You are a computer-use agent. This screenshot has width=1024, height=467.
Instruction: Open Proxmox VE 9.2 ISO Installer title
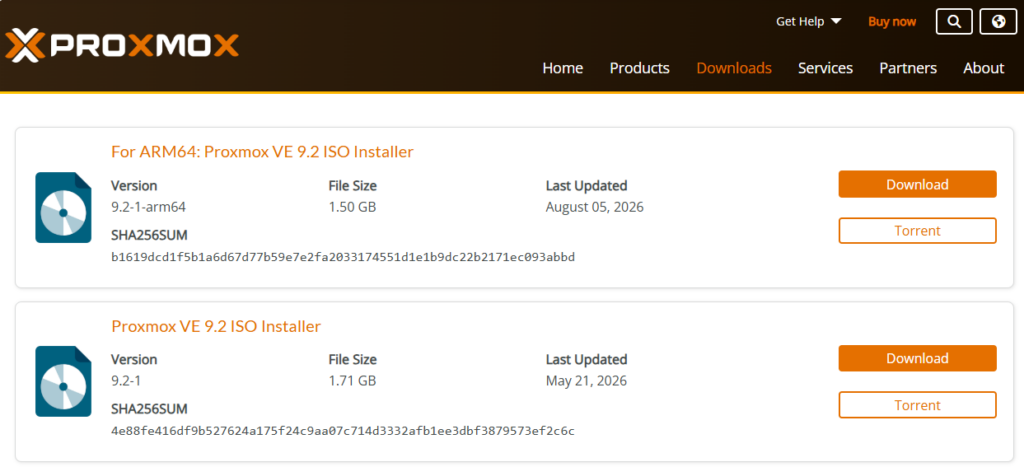click(216, 326)
